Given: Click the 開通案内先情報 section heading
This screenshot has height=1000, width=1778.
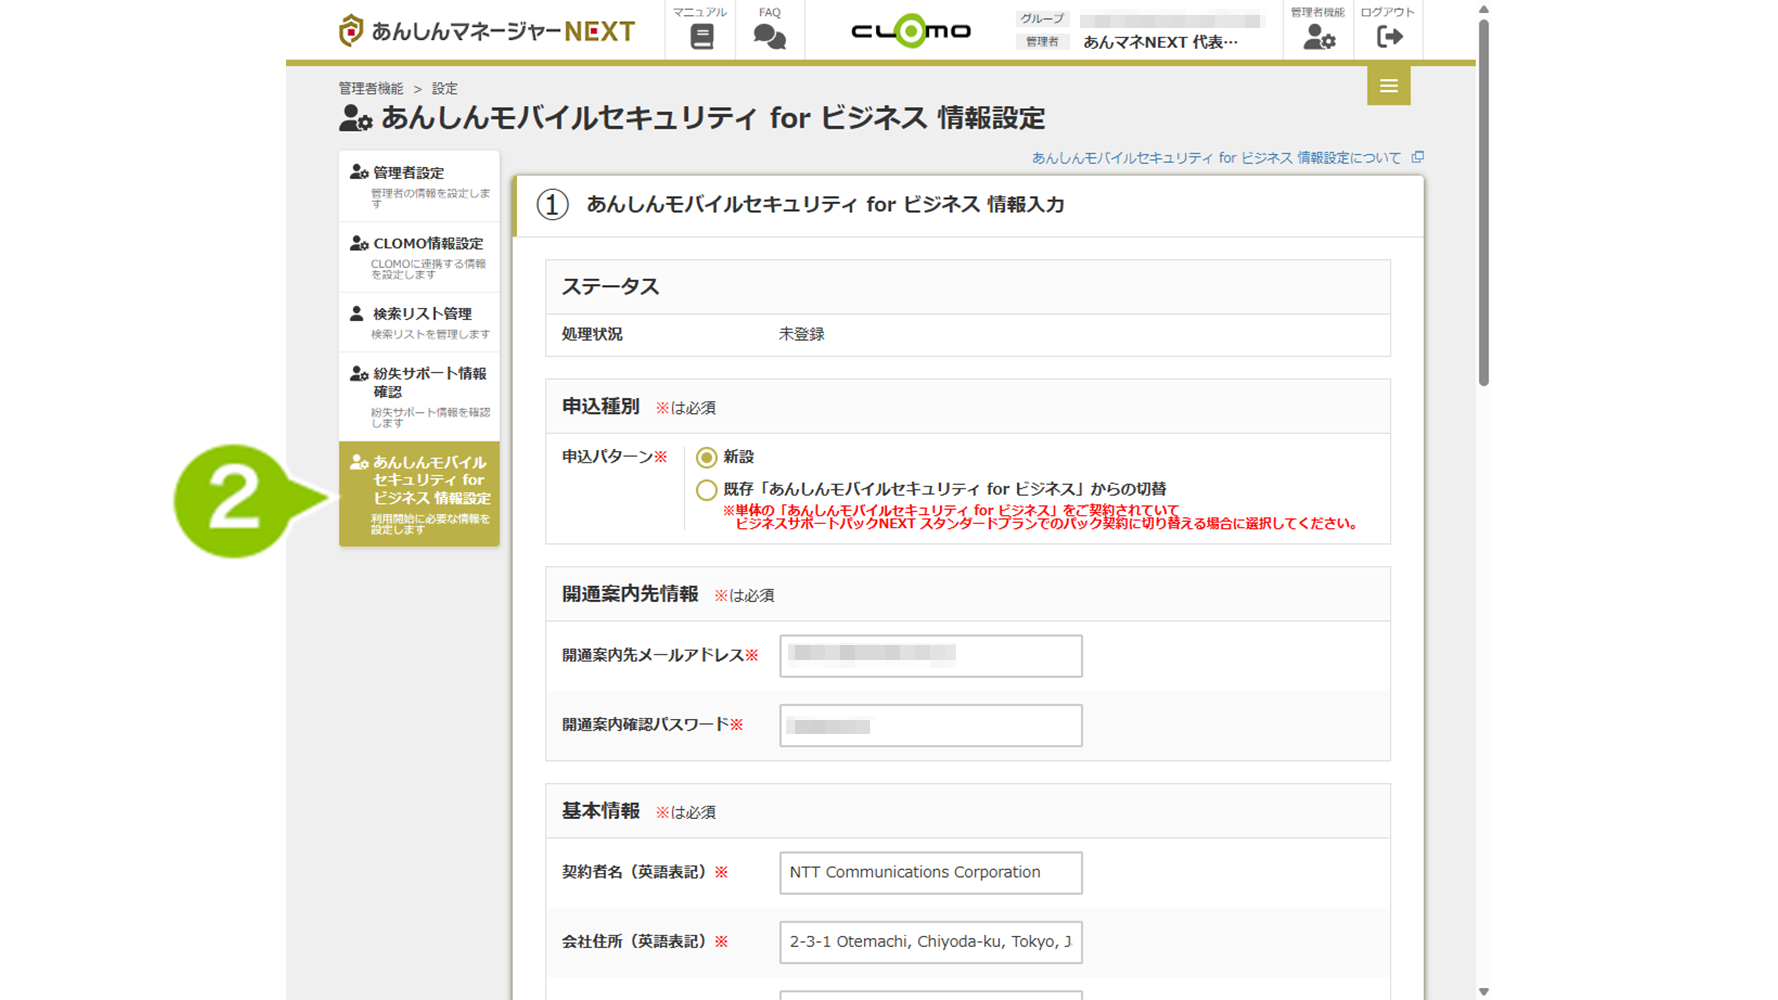Looking at the screenshot, I should (630, 594).
